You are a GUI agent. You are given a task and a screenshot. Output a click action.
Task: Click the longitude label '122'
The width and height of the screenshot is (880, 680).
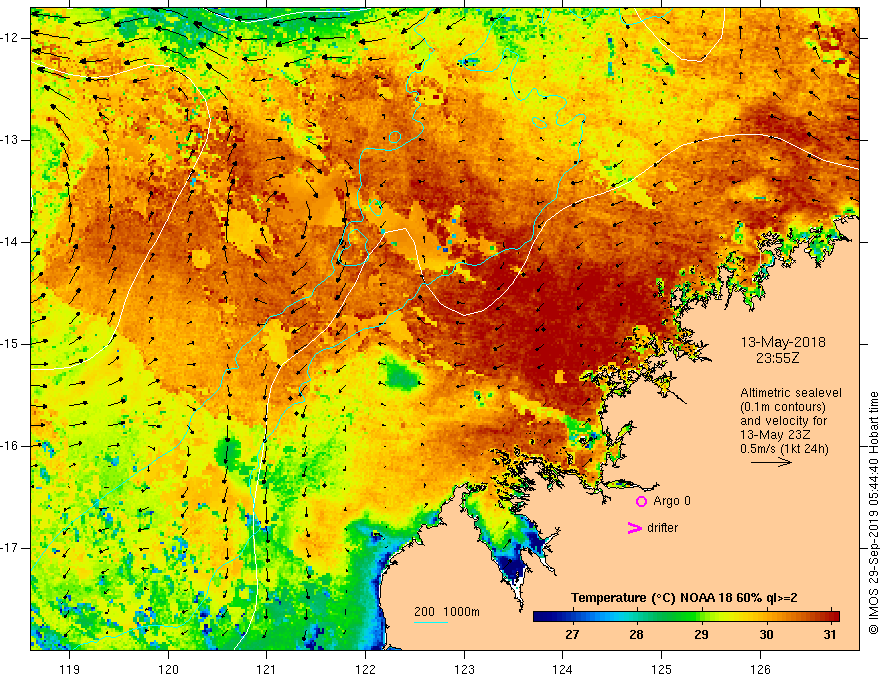click(x=365, y=669)
